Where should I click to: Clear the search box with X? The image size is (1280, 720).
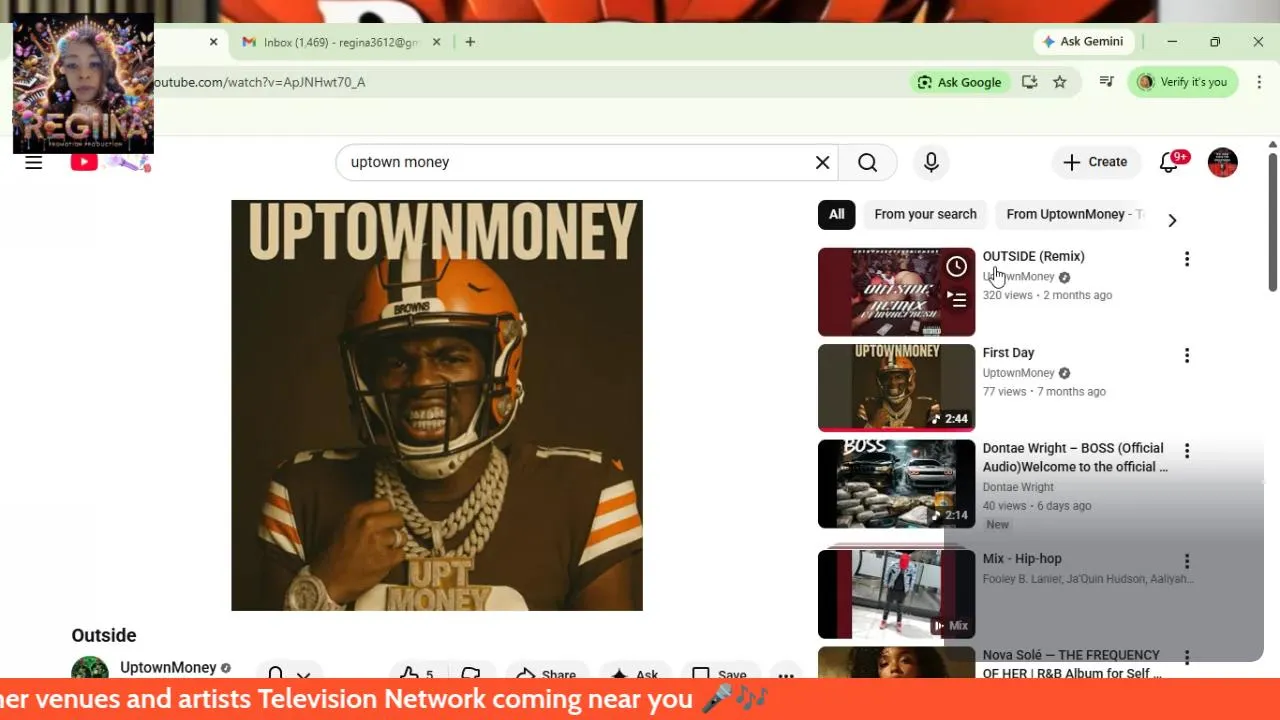822,162
